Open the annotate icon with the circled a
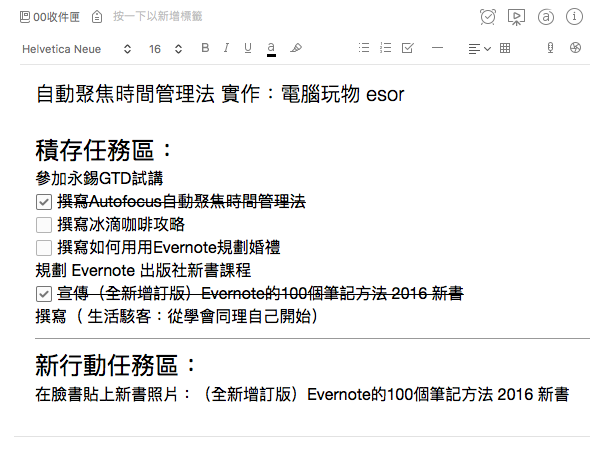Screen dimensions: 590x450 pos(546,17)
